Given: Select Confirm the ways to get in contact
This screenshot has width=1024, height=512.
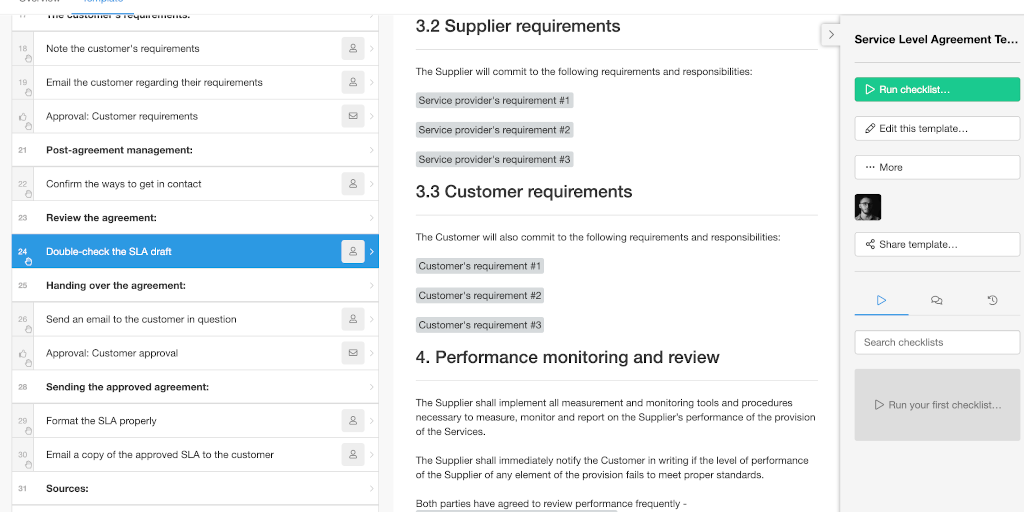Looking at the screenshot, I should [195, 184].
